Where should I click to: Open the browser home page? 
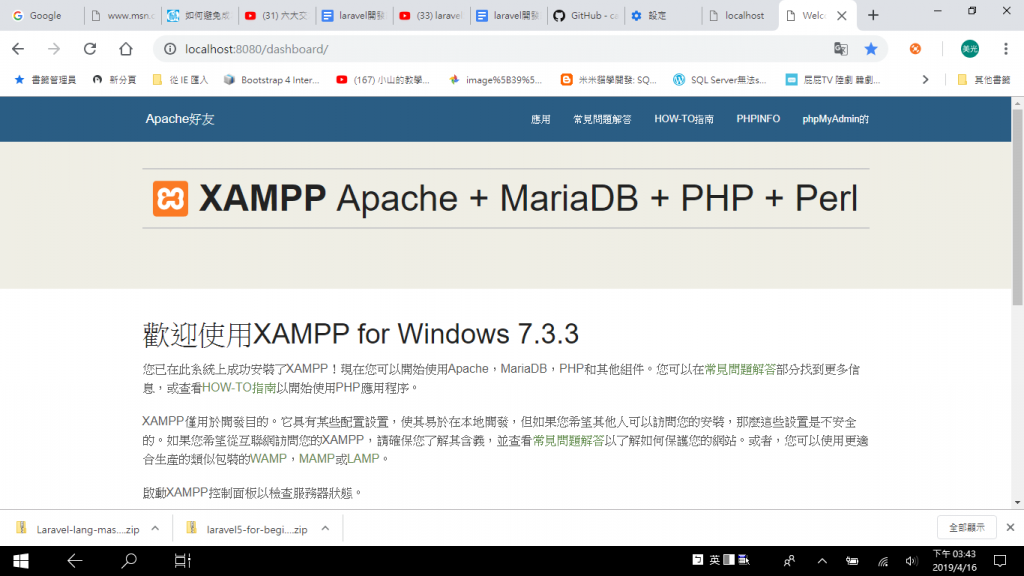pyautogui.click(x=126, y=49)
